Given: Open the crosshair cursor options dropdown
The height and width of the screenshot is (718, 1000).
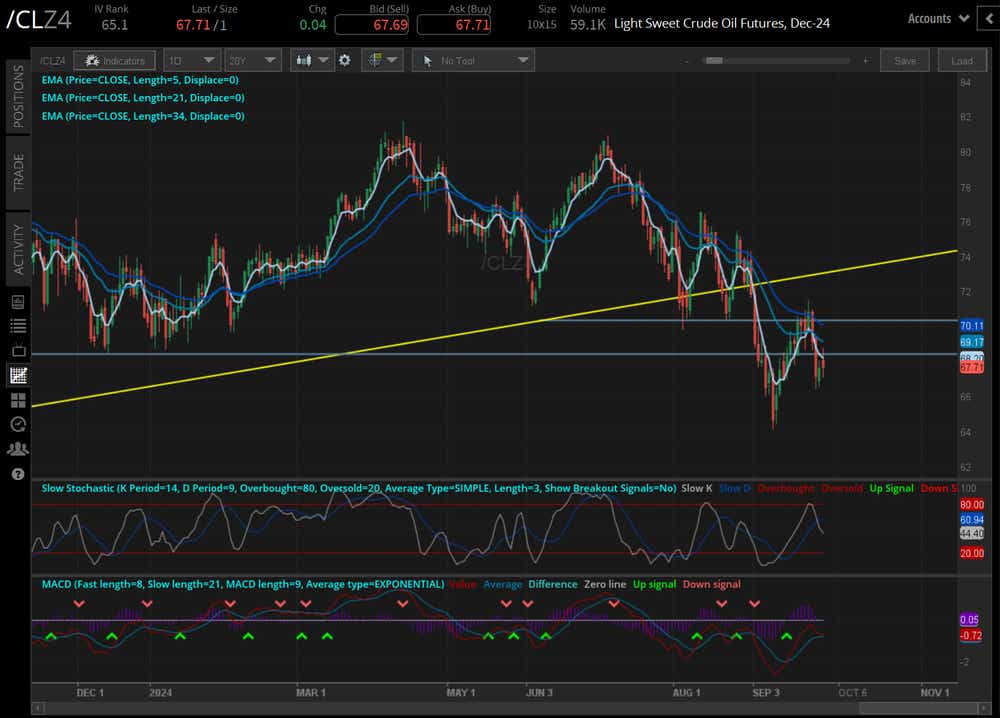Looking at the screenshot, I should (392, 61).
